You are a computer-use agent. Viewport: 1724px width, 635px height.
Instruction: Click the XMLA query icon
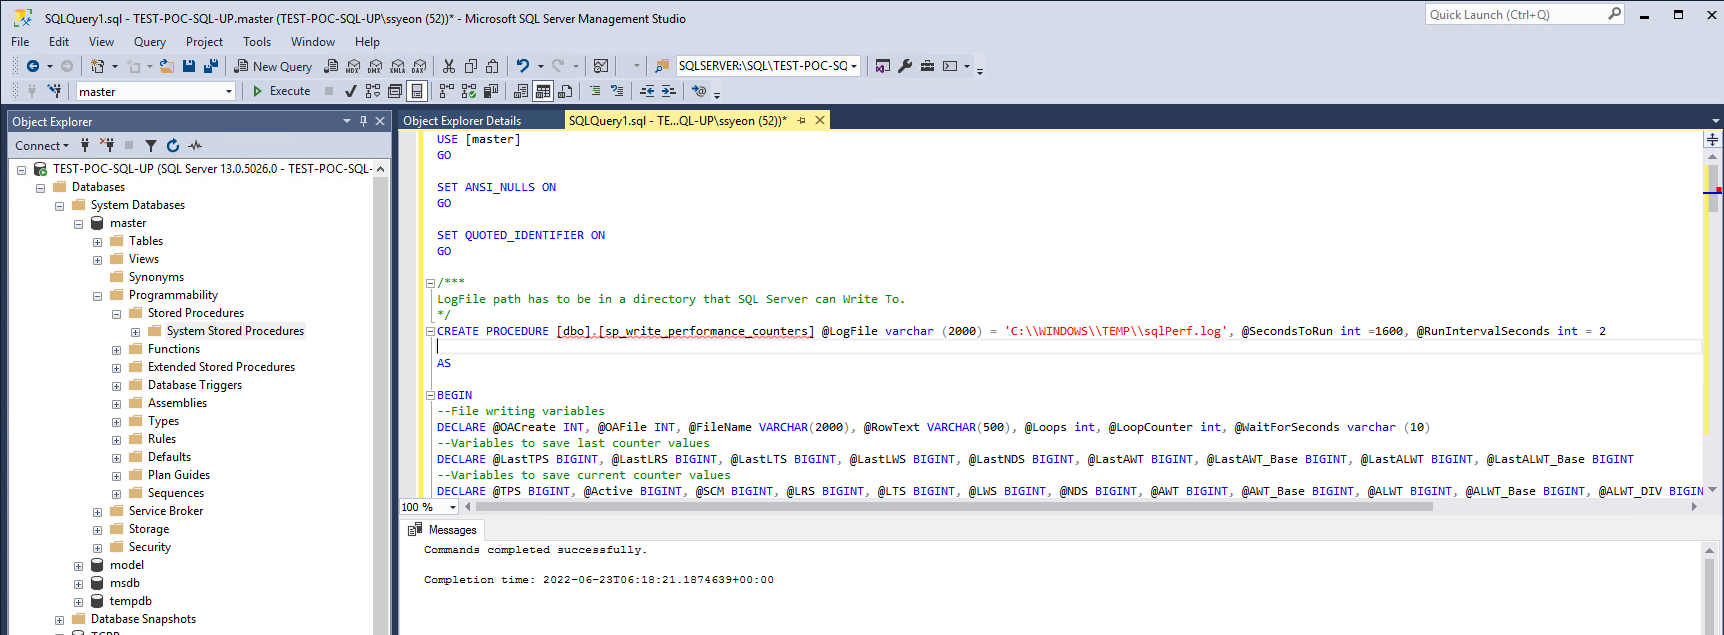click(397, 66)
